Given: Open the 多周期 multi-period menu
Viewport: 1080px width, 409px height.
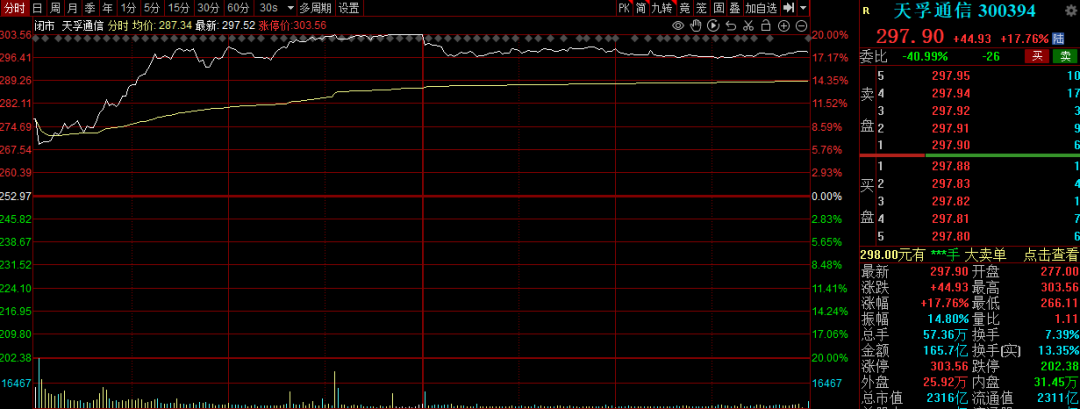Looking at the screenshot, I should (x=315, y=8).
